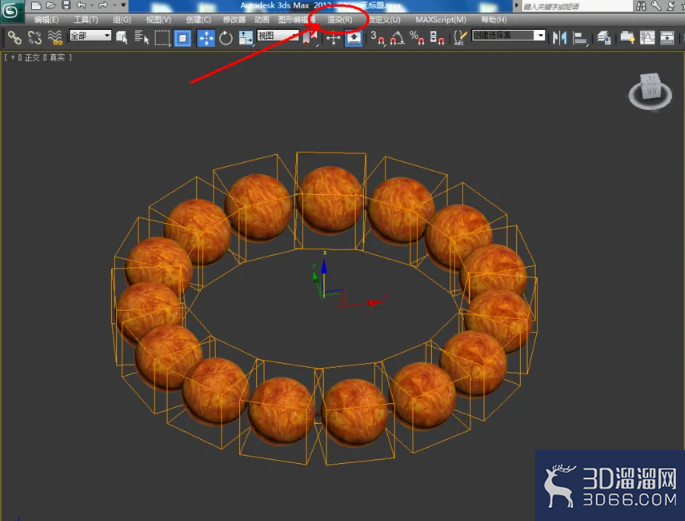Open the 动画 menu
Image resolution: width=685 pixels, height=521 pixels.
tap(262, 20)
